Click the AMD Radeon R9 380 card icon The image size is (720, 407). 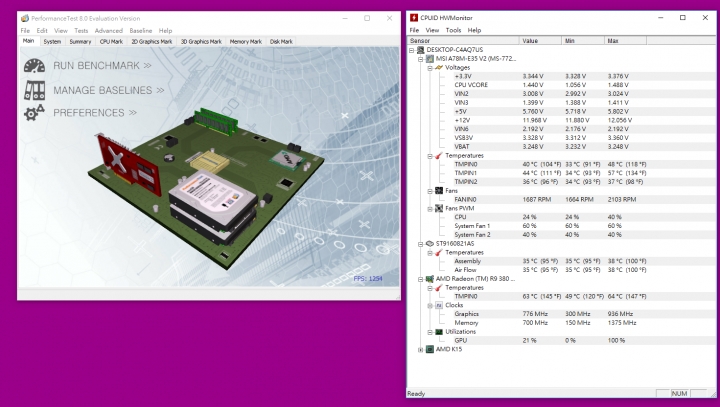pos(430,279)
